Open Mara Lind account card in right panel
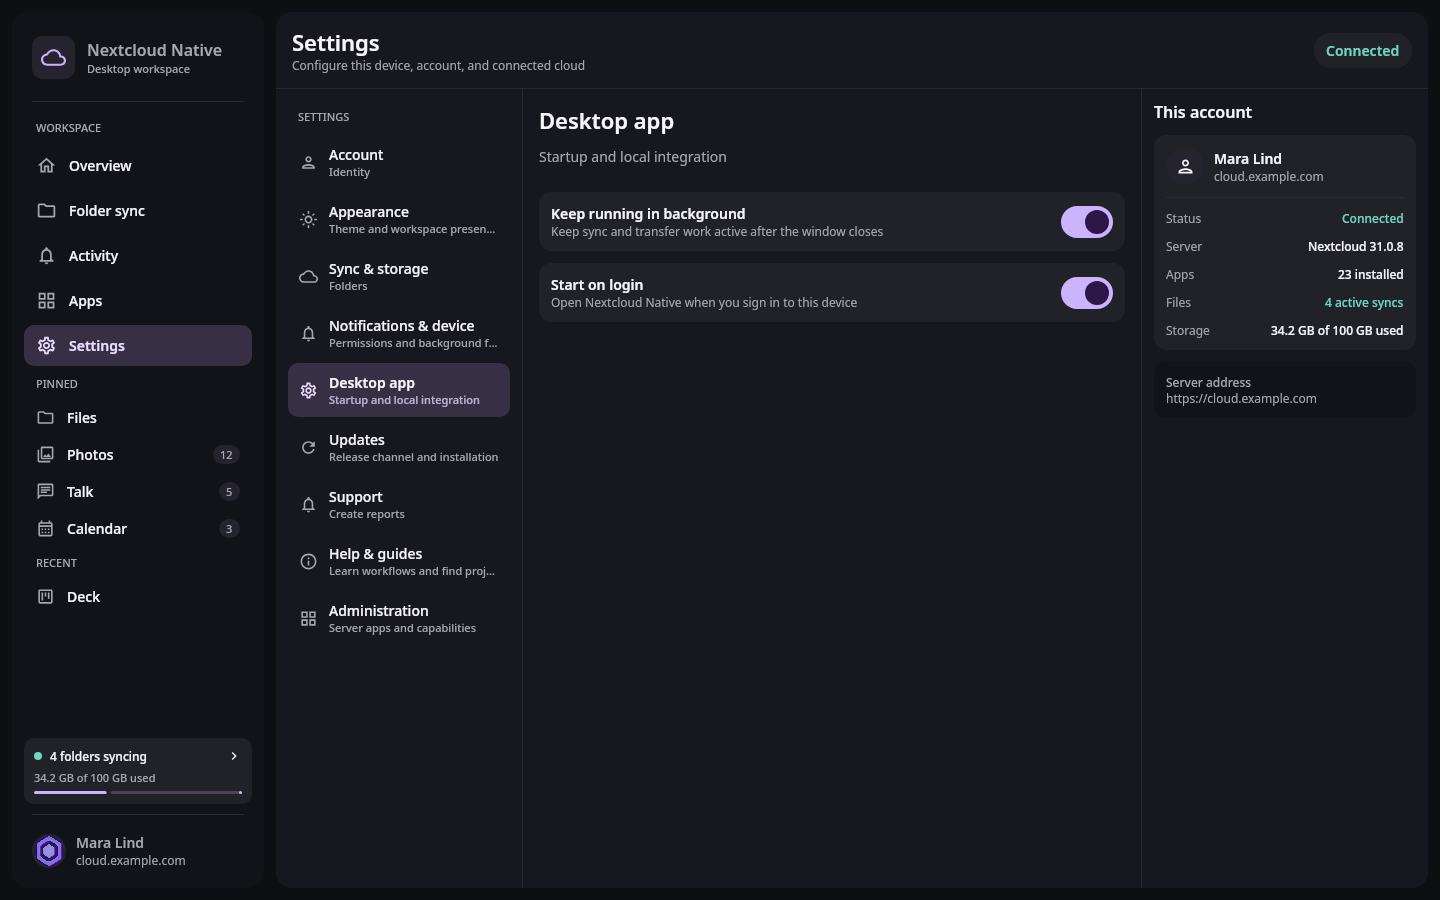The image size is (1440, 900). (x=1285, y=167)
